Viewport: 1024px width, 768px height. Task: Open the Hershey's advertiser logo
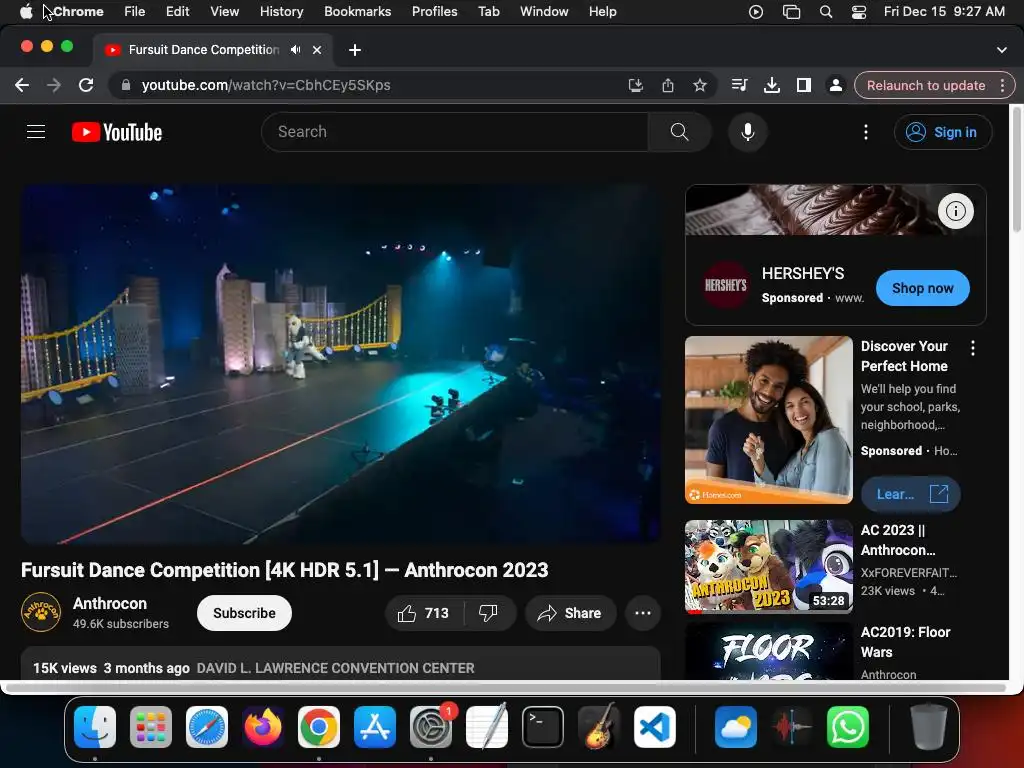coord(725,285)
